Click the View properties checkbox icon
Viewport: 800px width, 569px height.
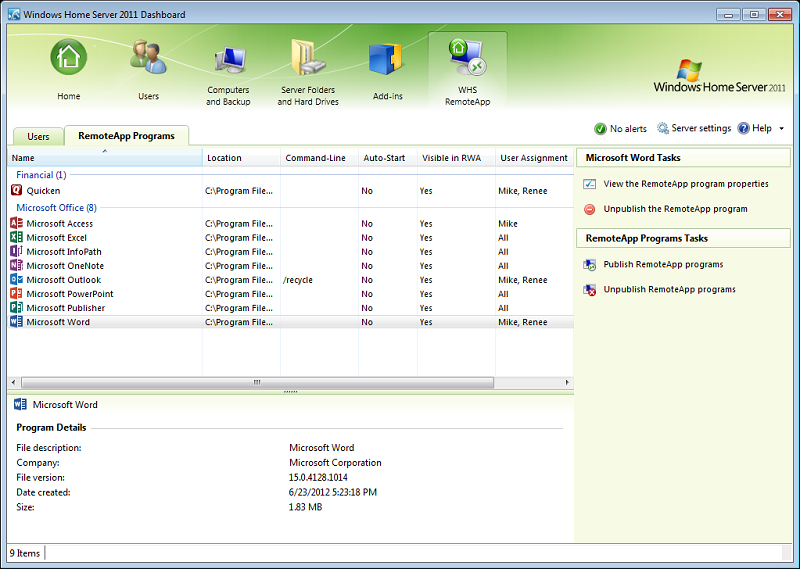(x=590, y=184)
